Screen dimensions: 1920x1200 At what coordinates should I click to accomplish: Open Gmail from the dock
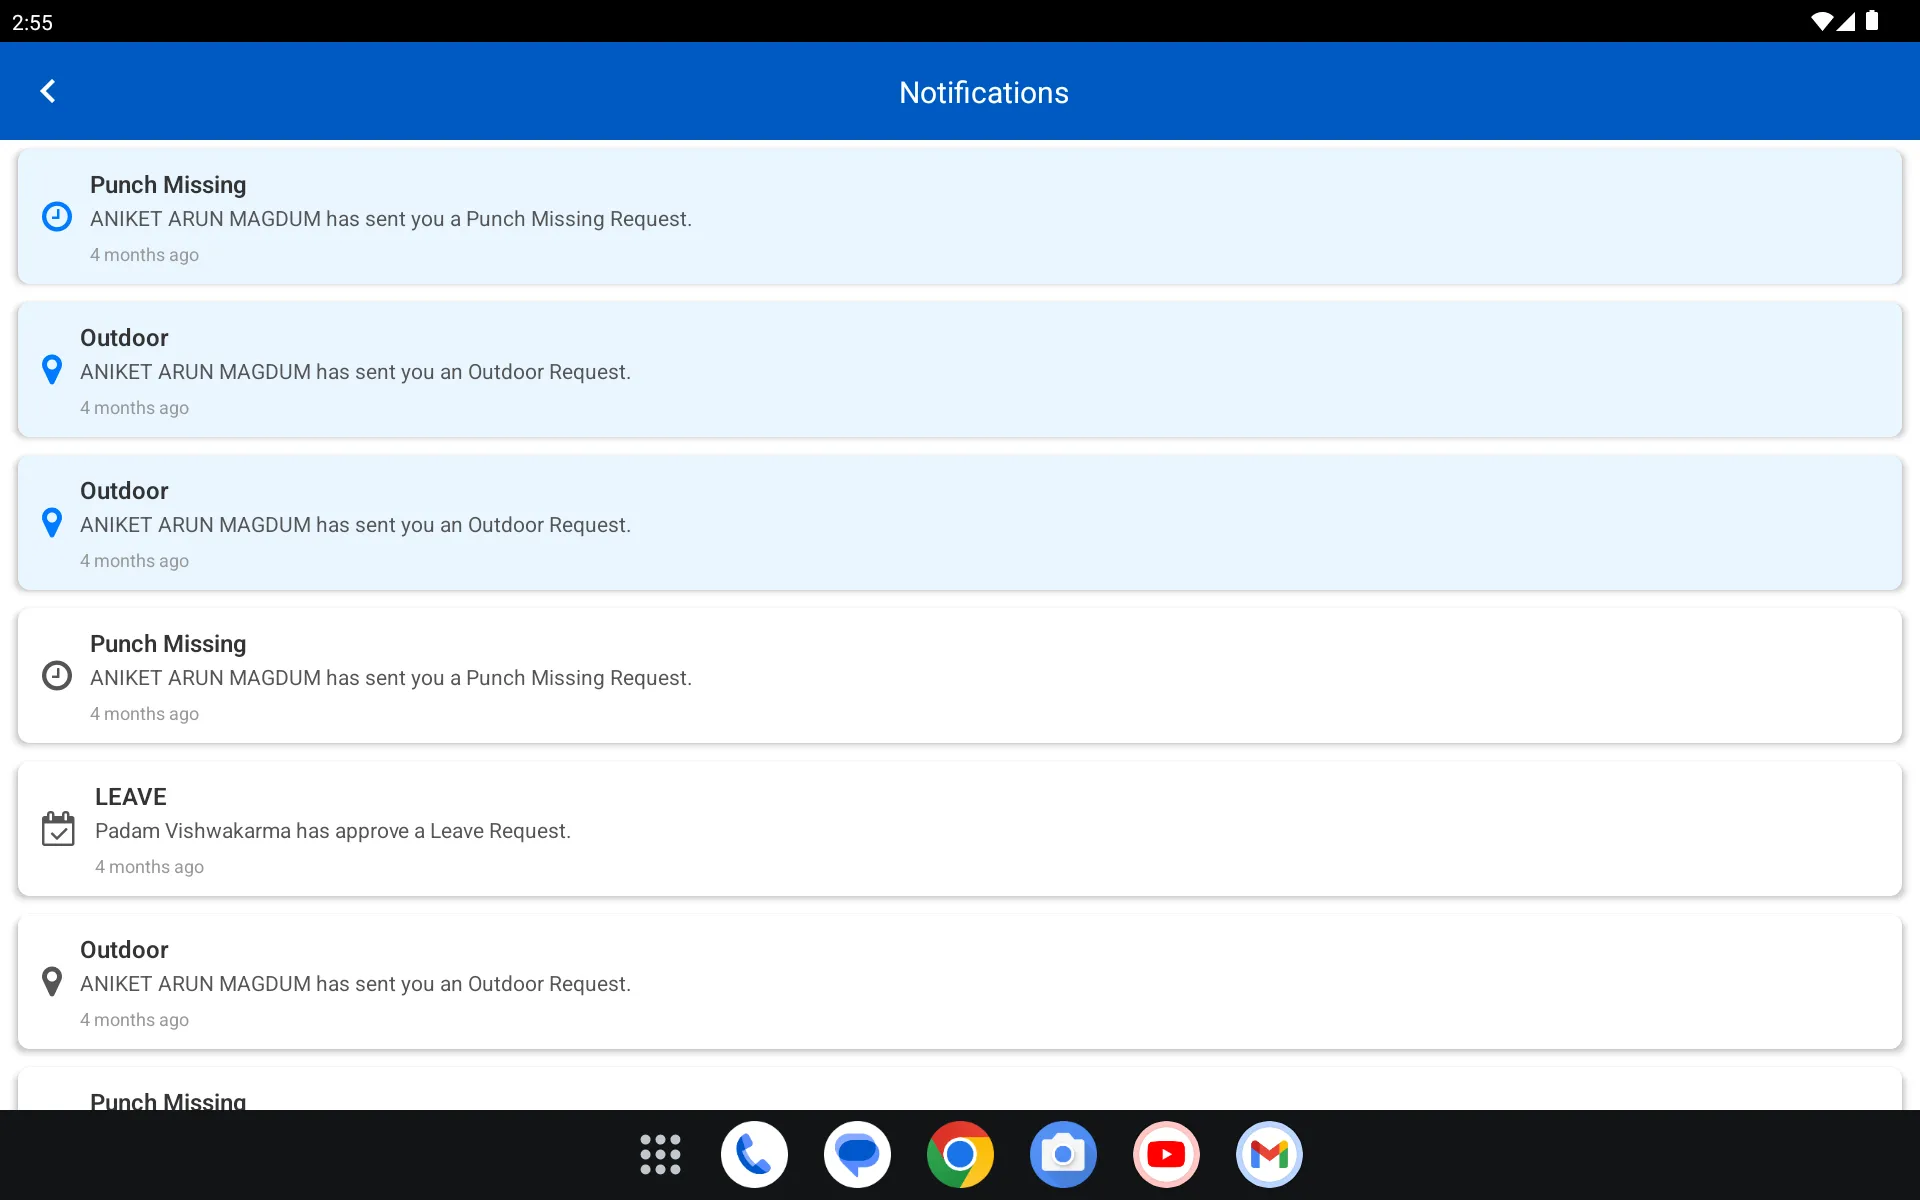1269,1154
